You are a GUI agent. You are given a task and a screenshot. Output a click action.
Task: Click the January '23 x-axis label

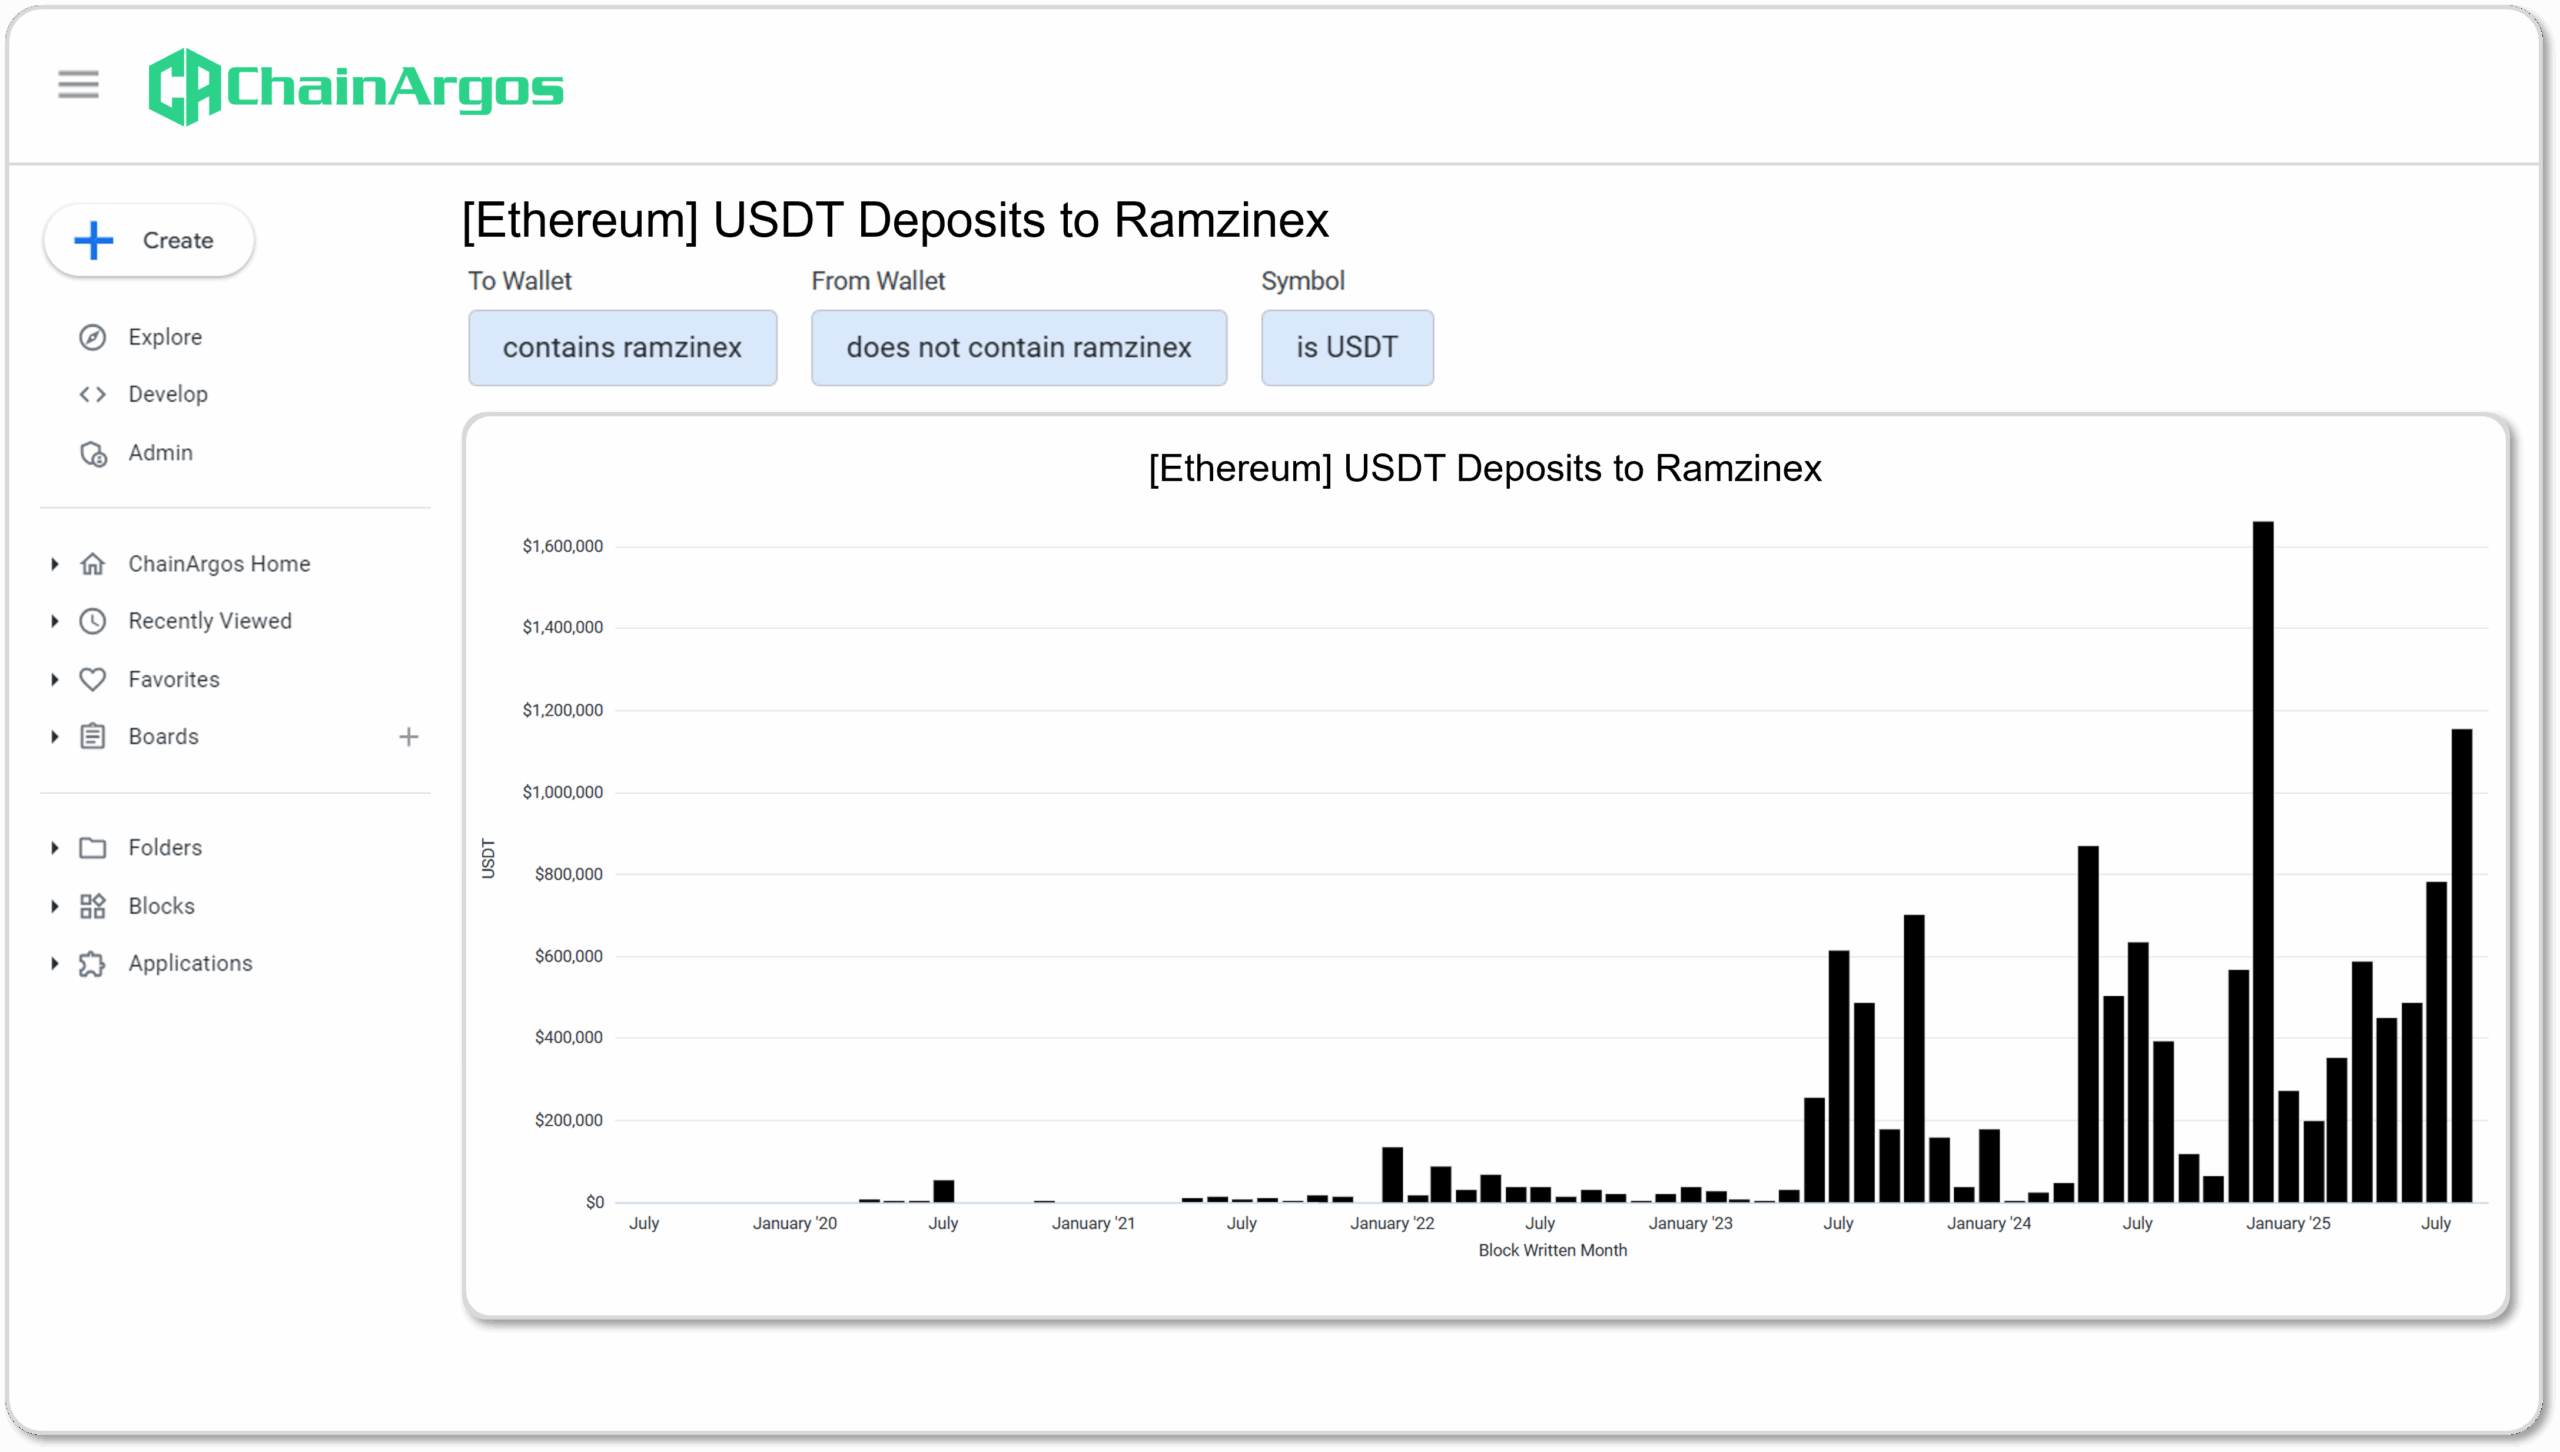(1691, 1224)
